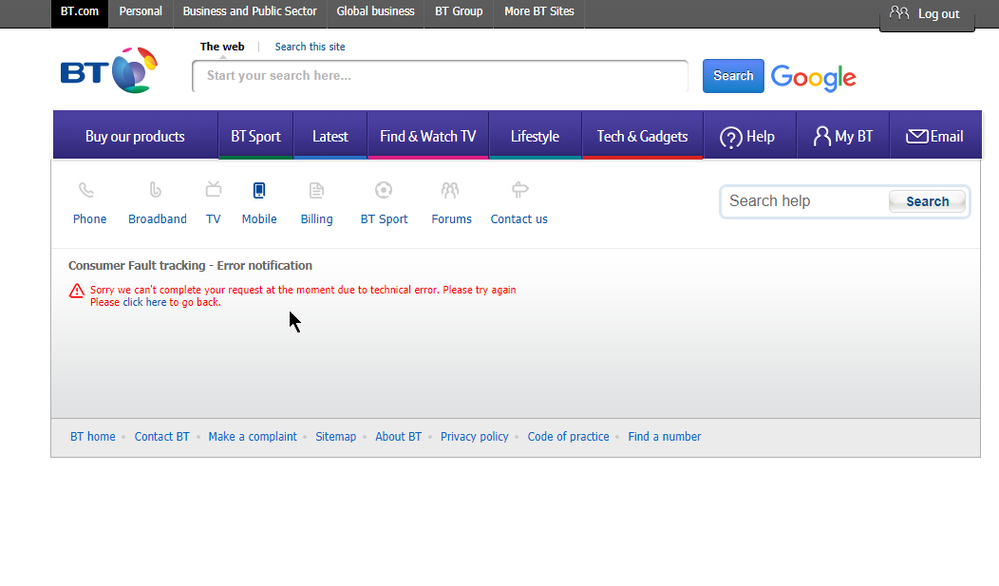Click the BT logo
This screenshot has width=999, height=586.
pos(109,71)
